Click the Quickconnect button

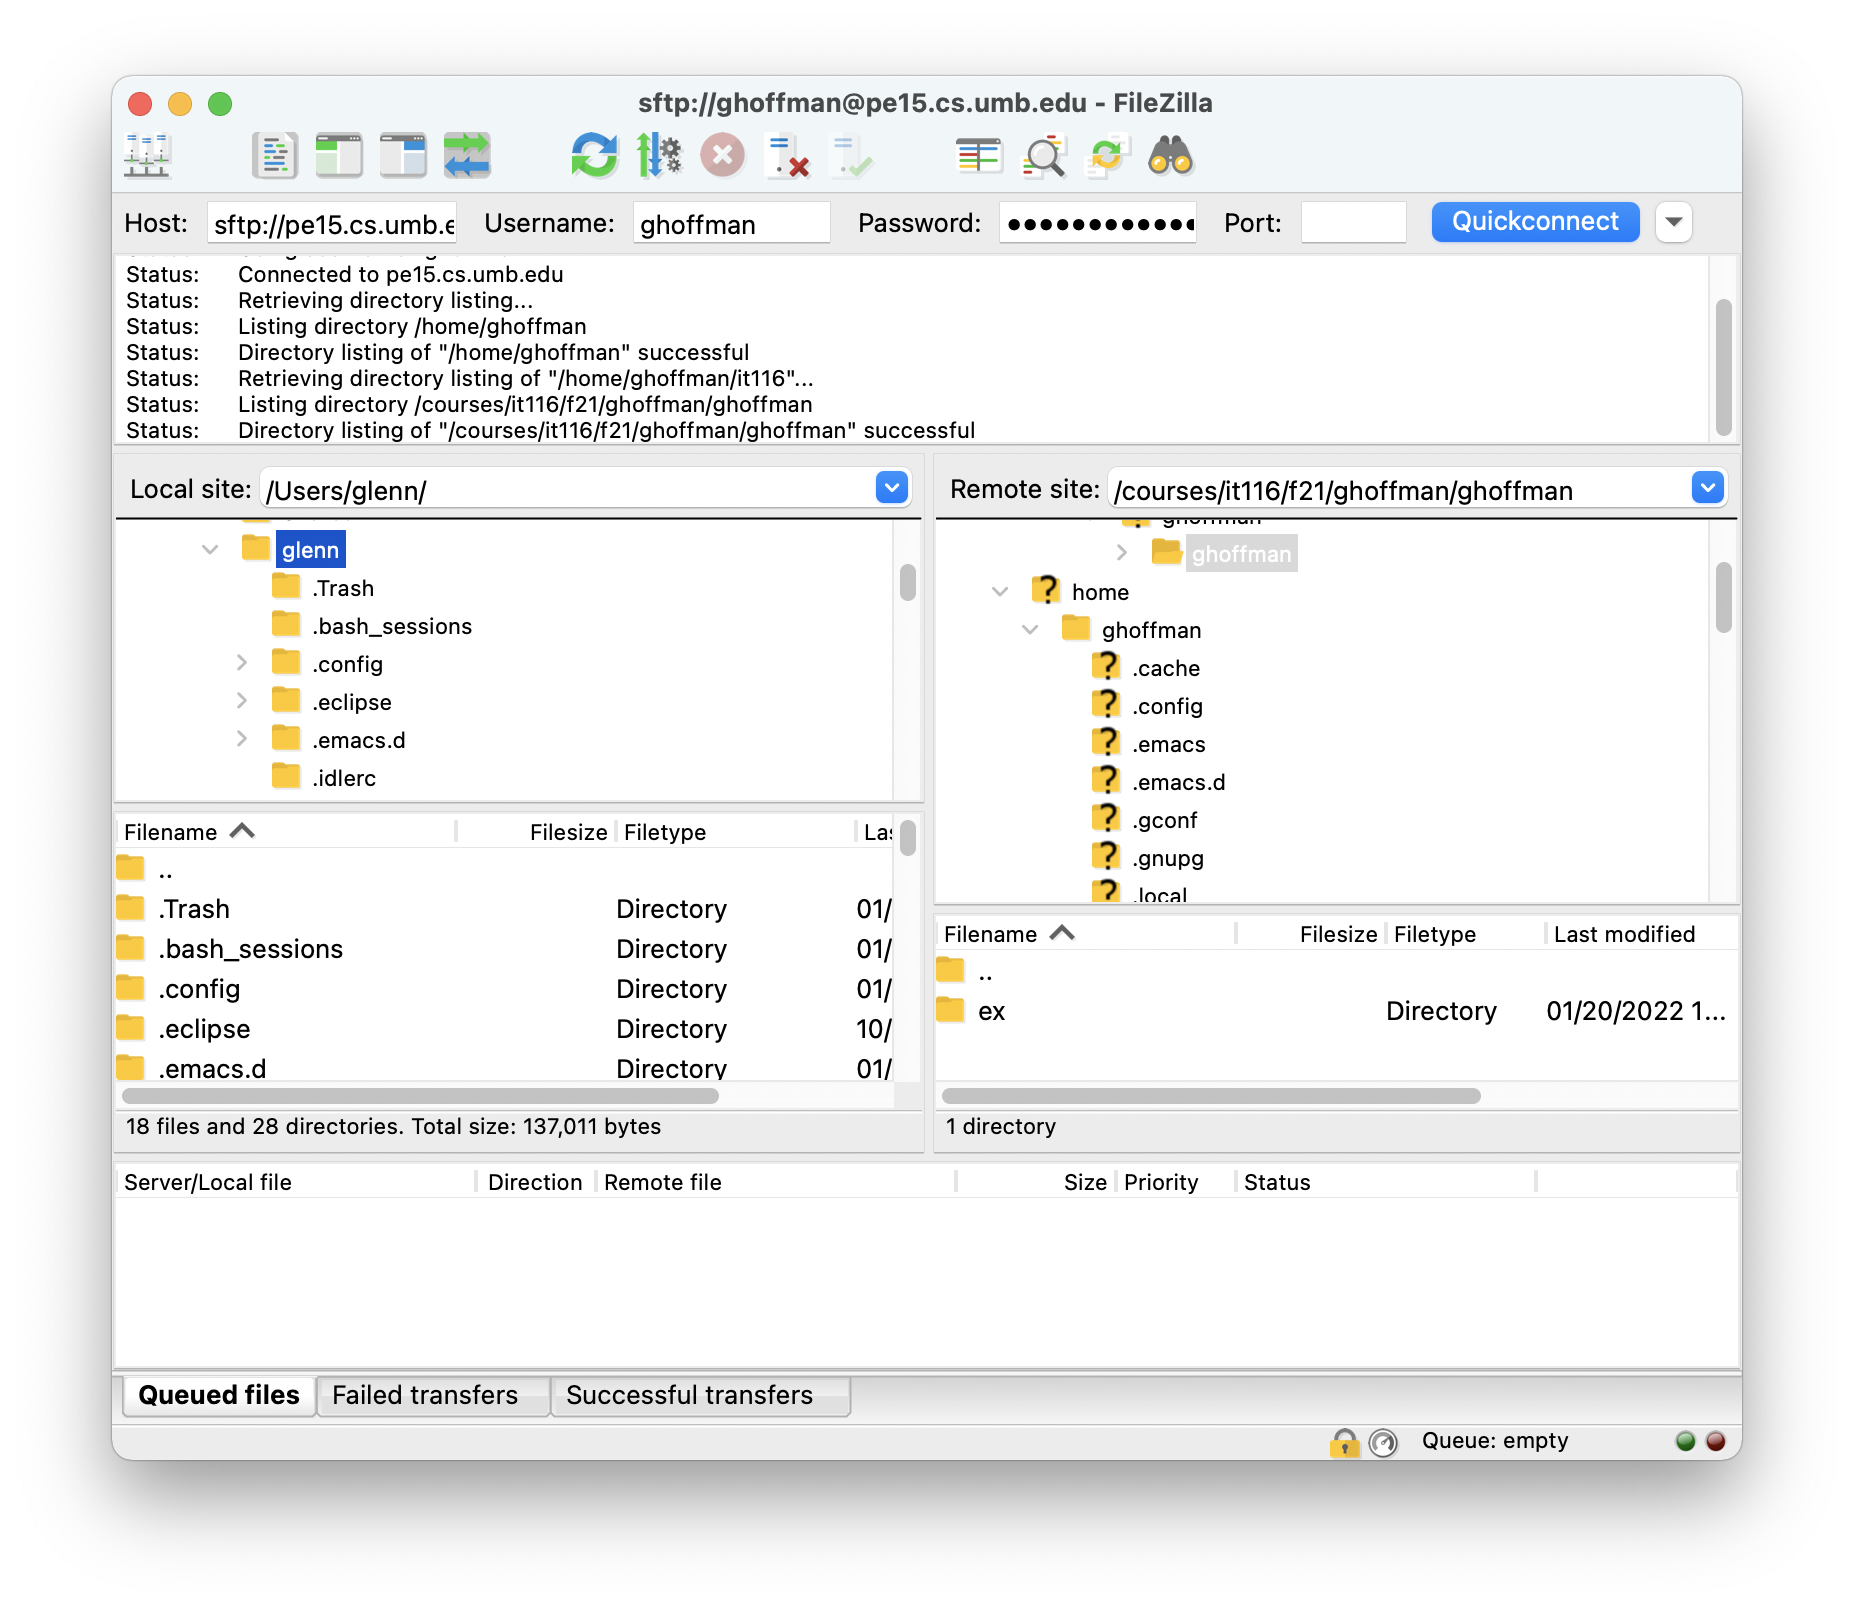click(1535, 222)
